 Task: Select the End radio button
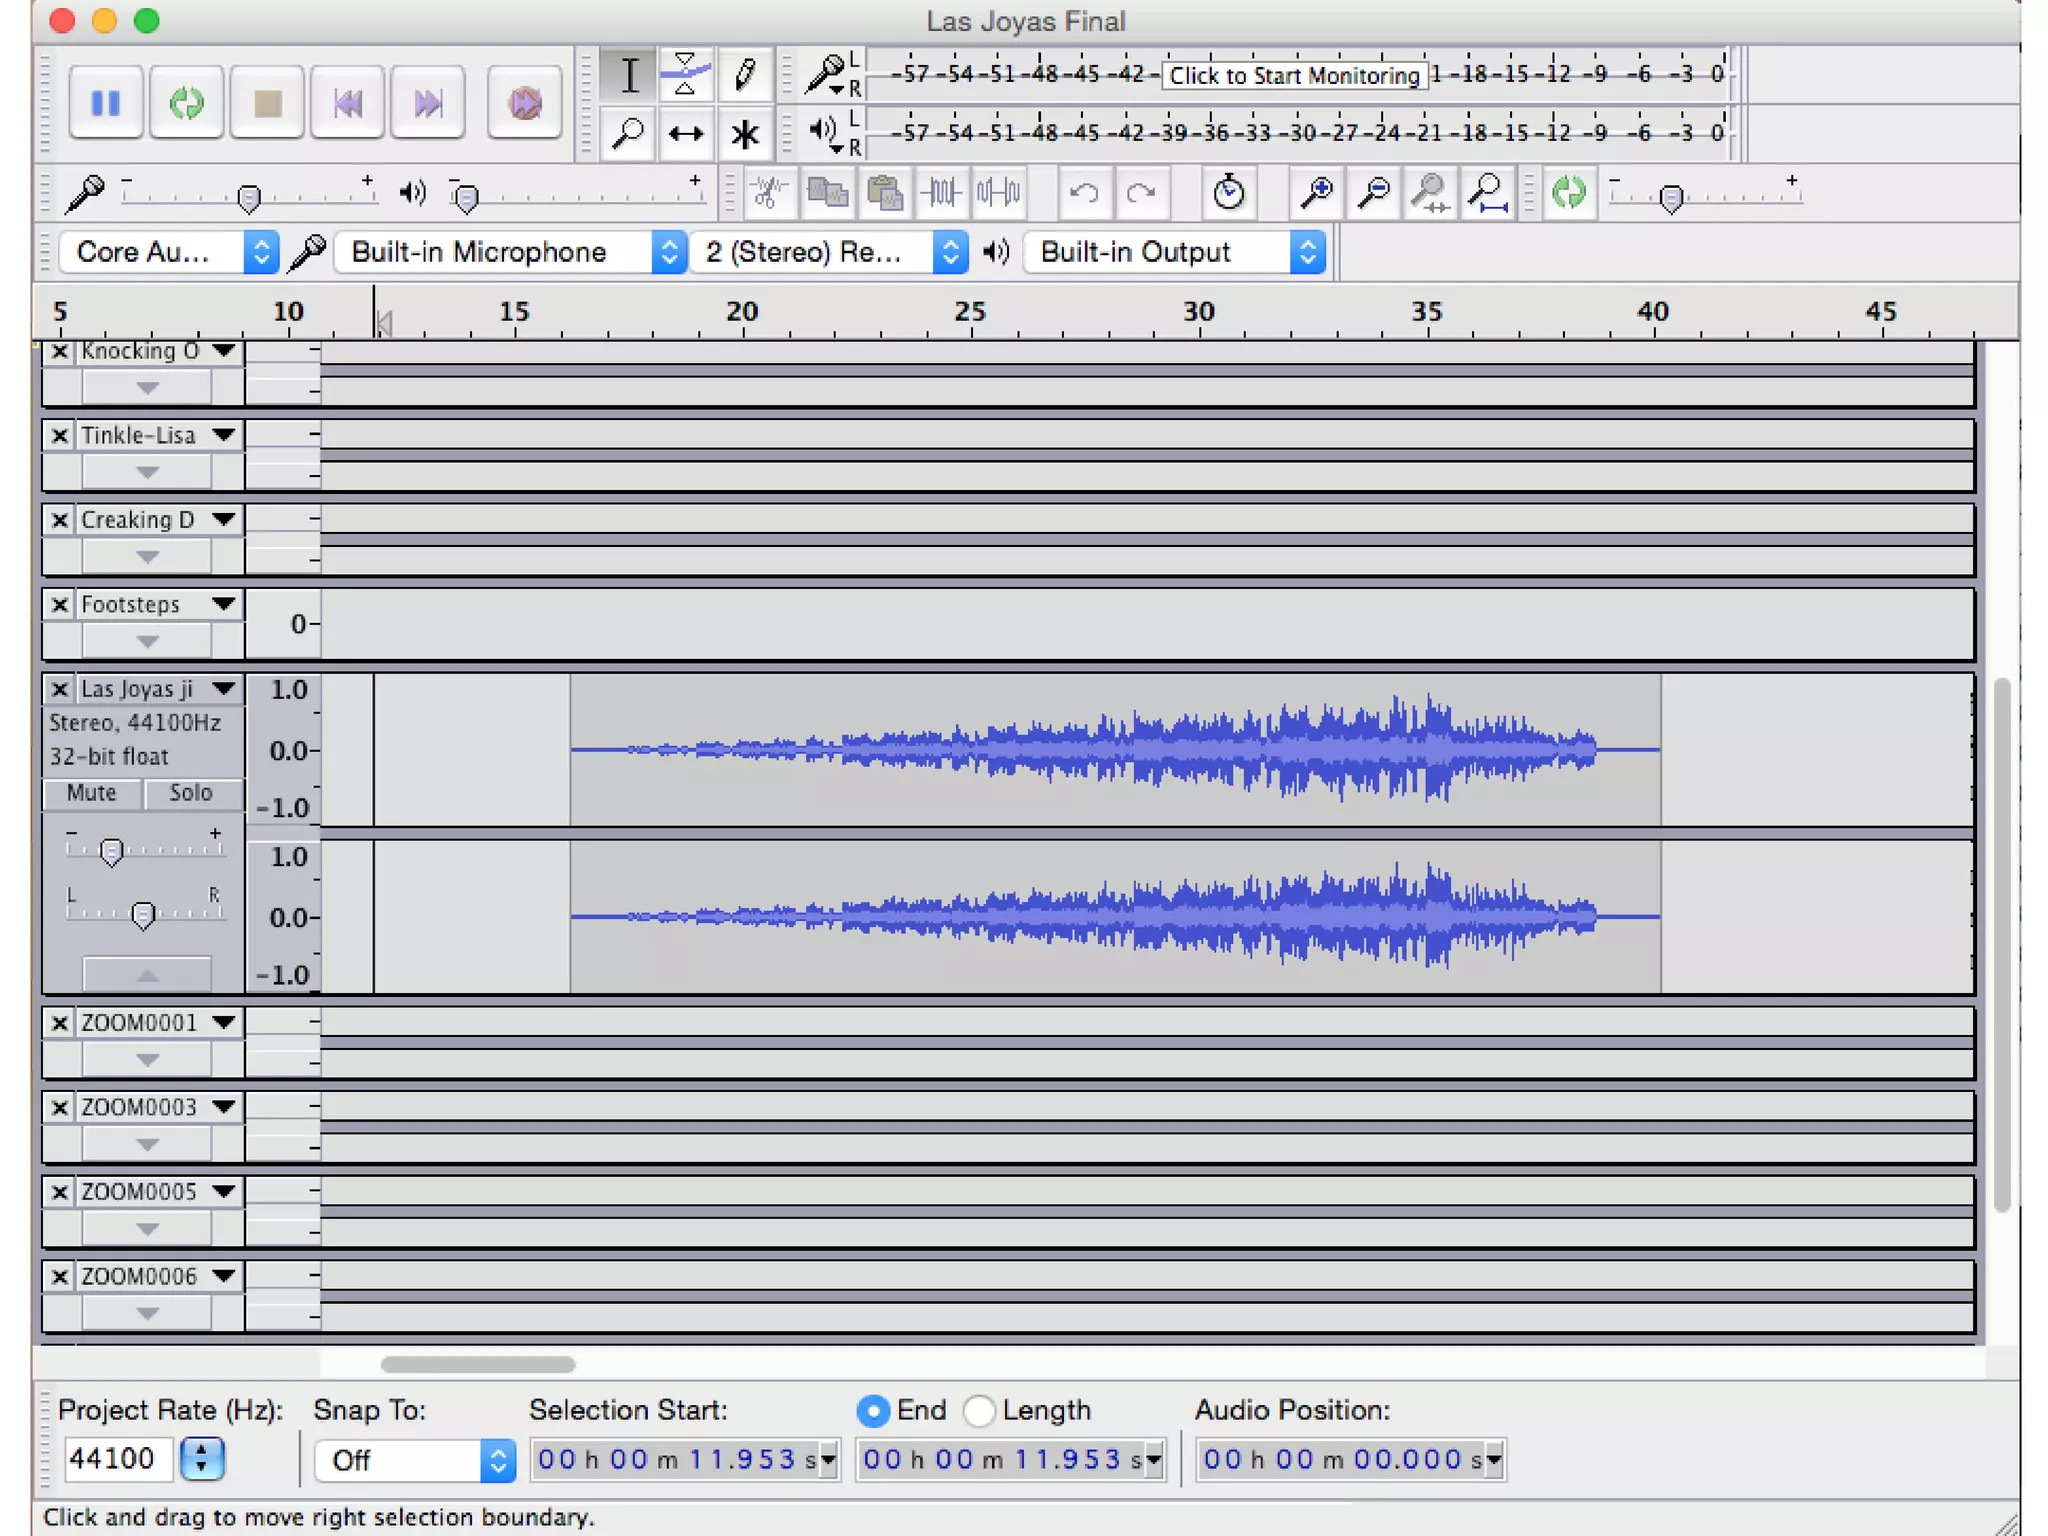(x=873, y=1411)
